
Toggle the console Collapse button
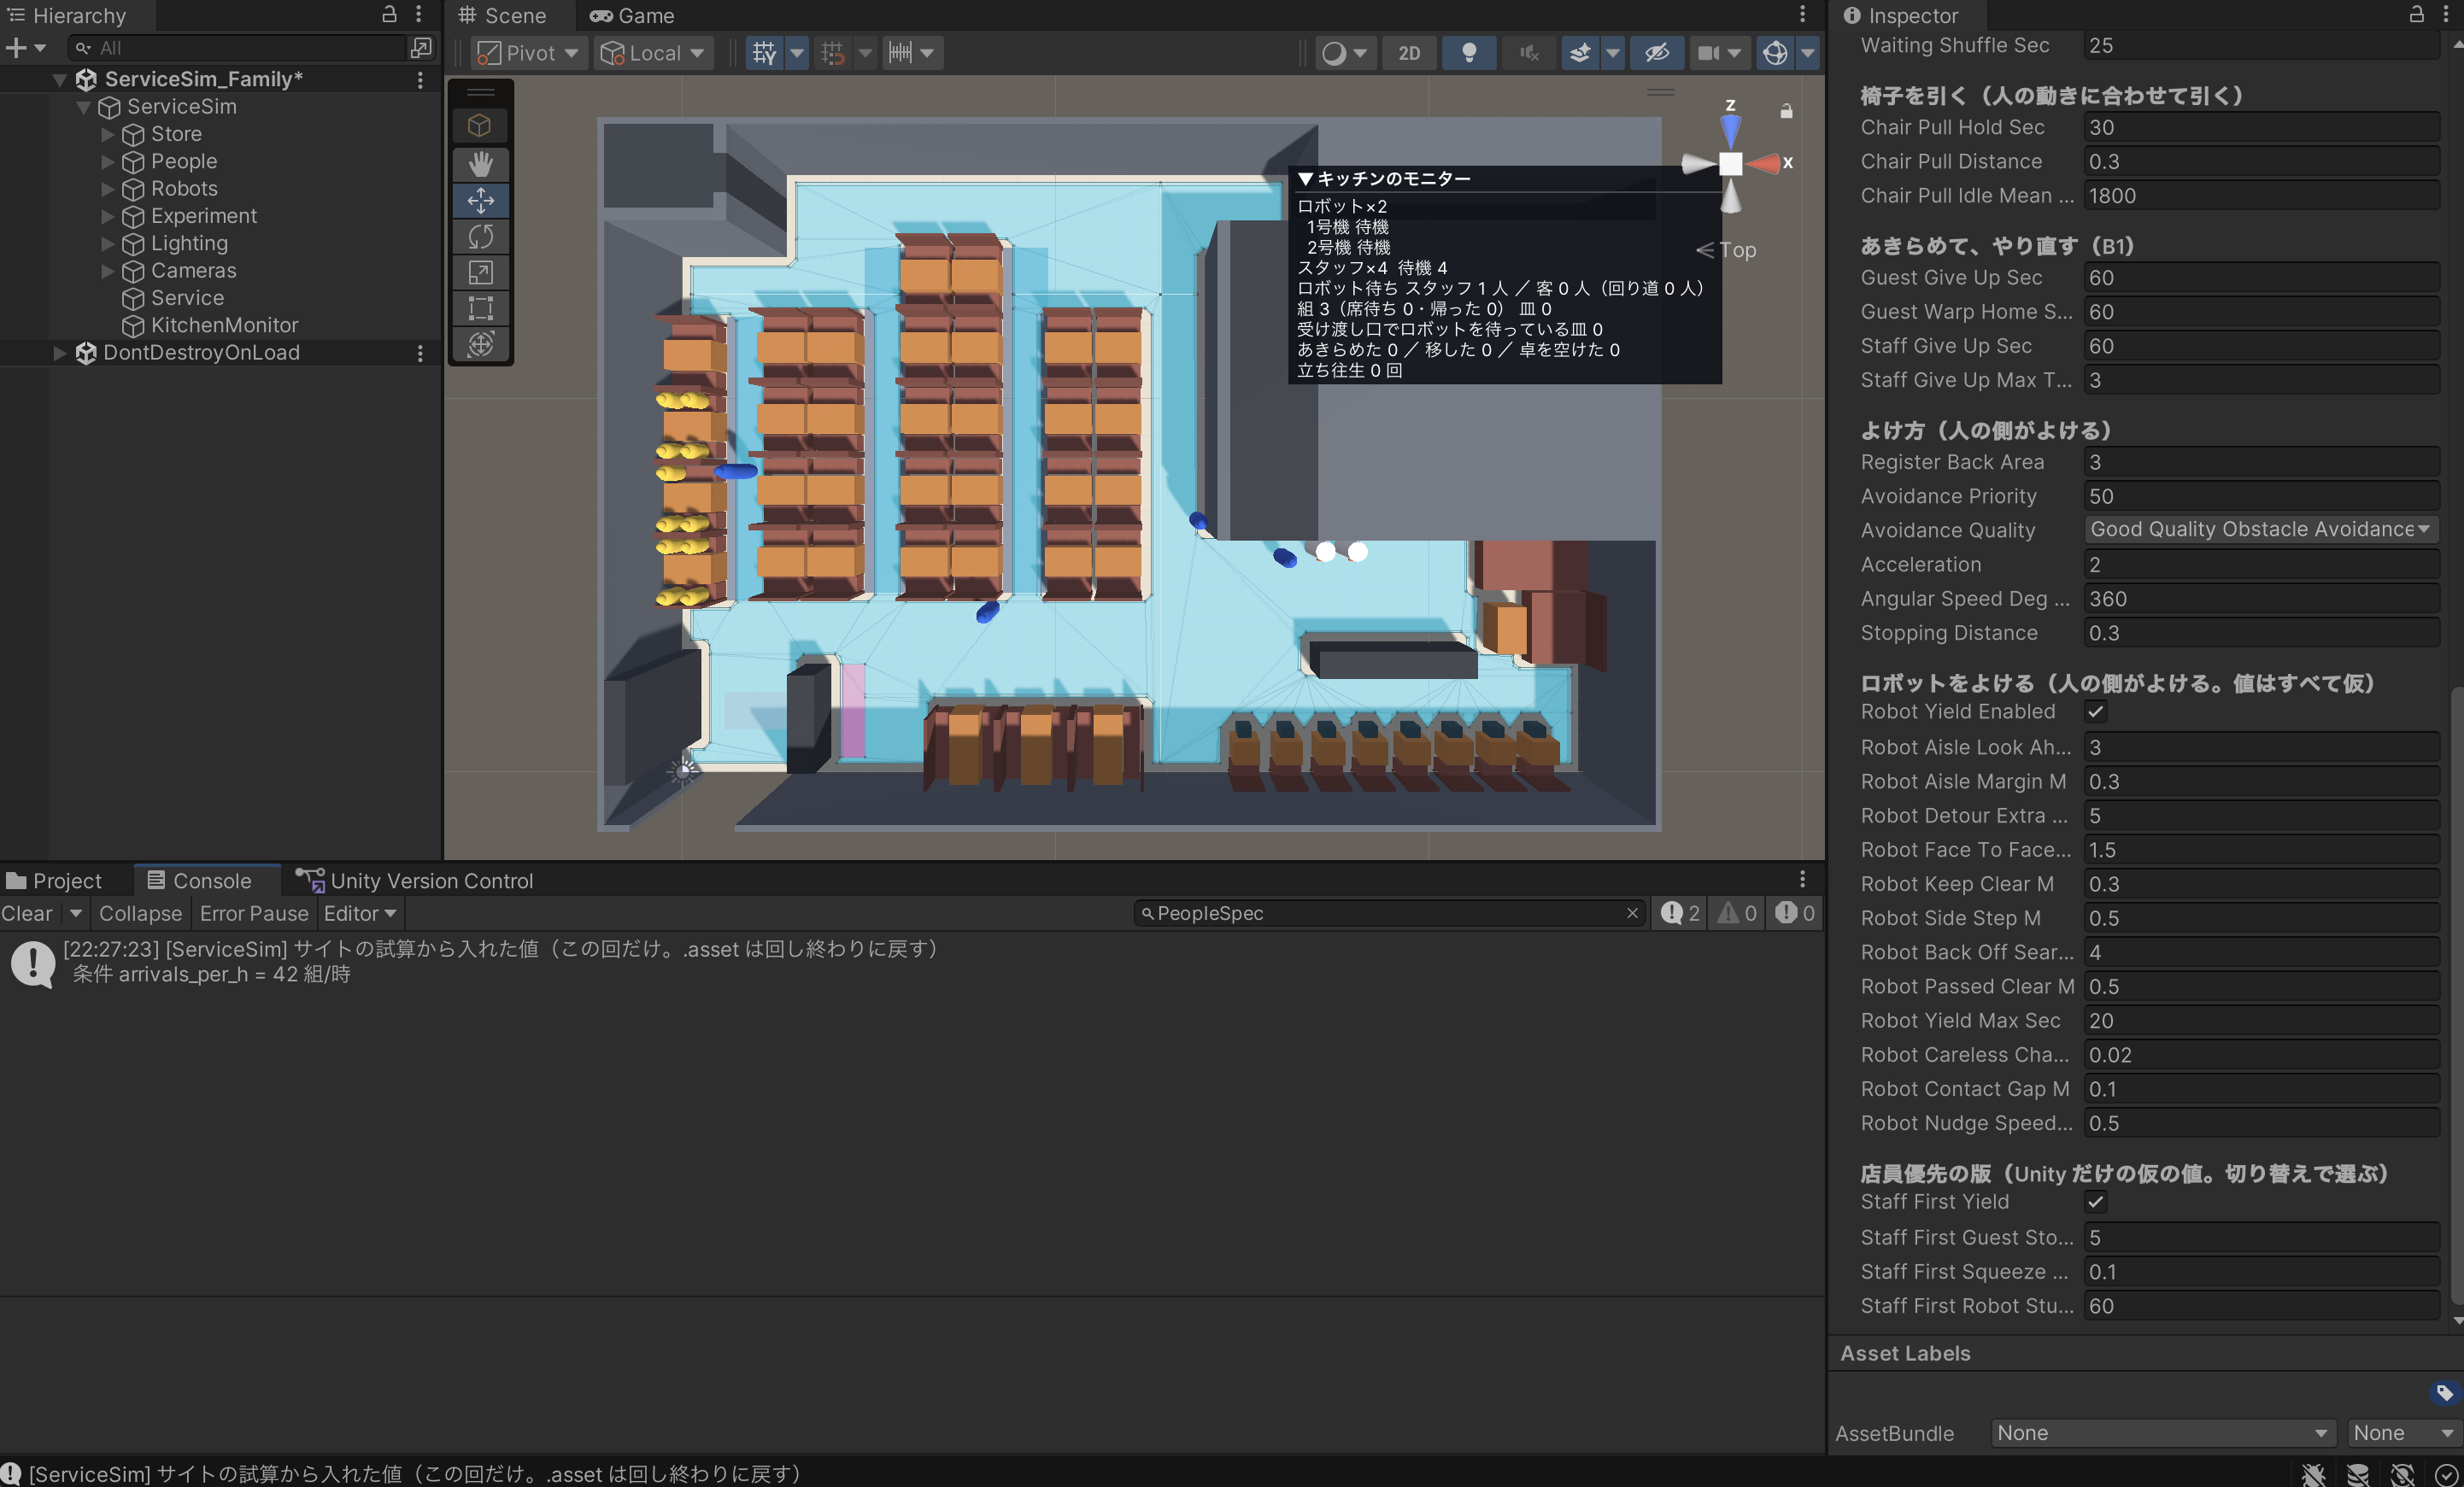point(140,914)
